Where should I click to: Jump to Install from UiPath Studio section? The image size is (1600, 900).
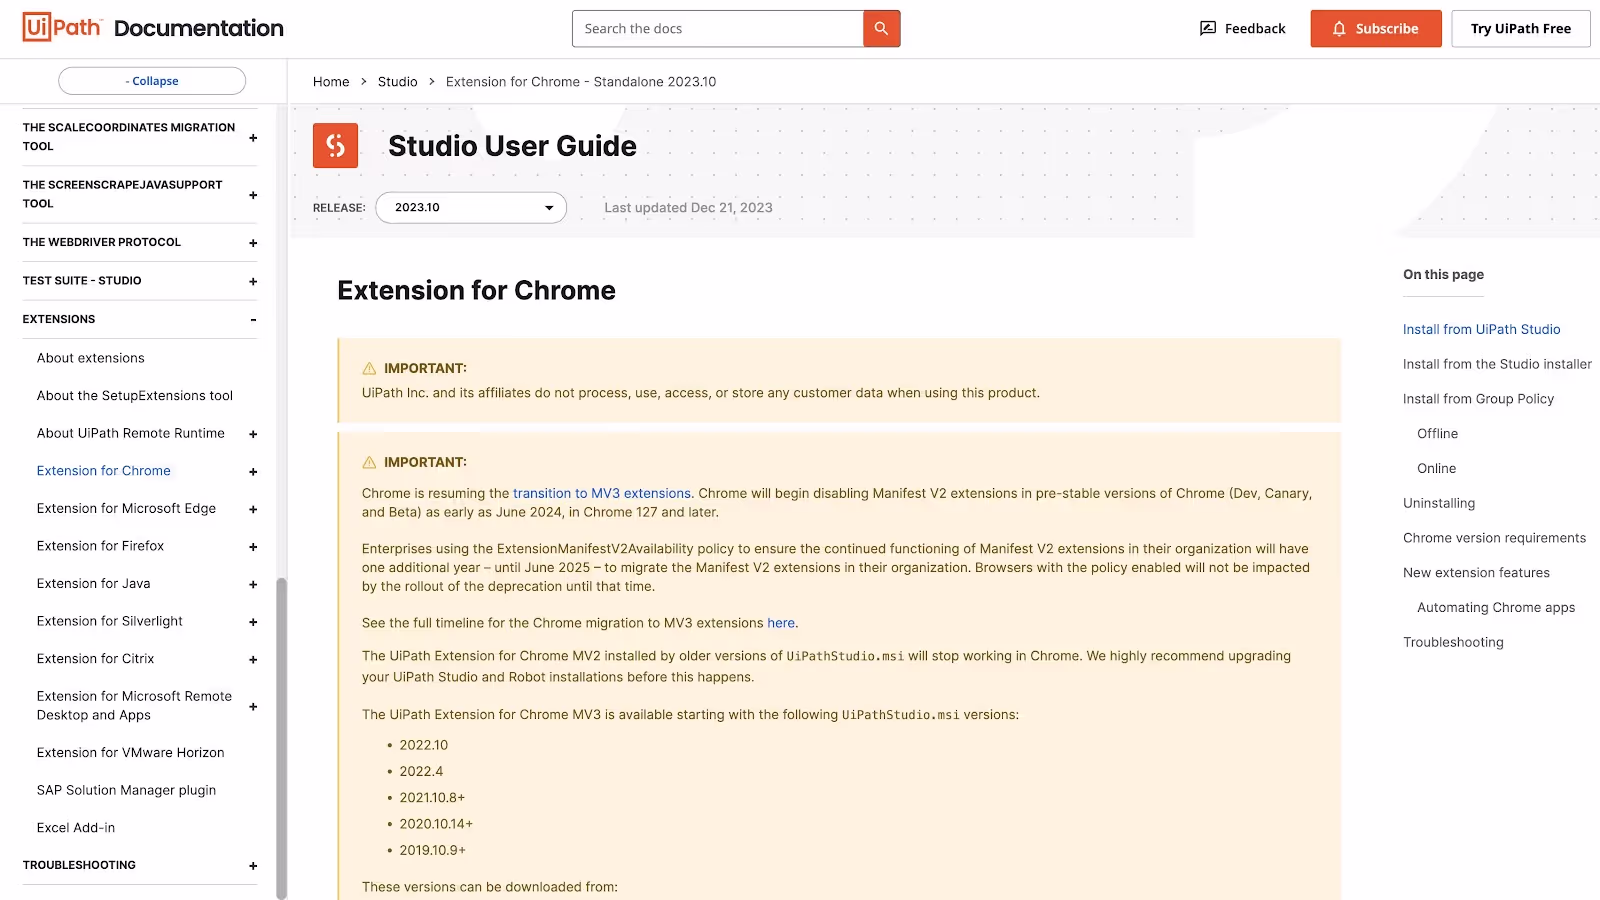point(1481,329)
